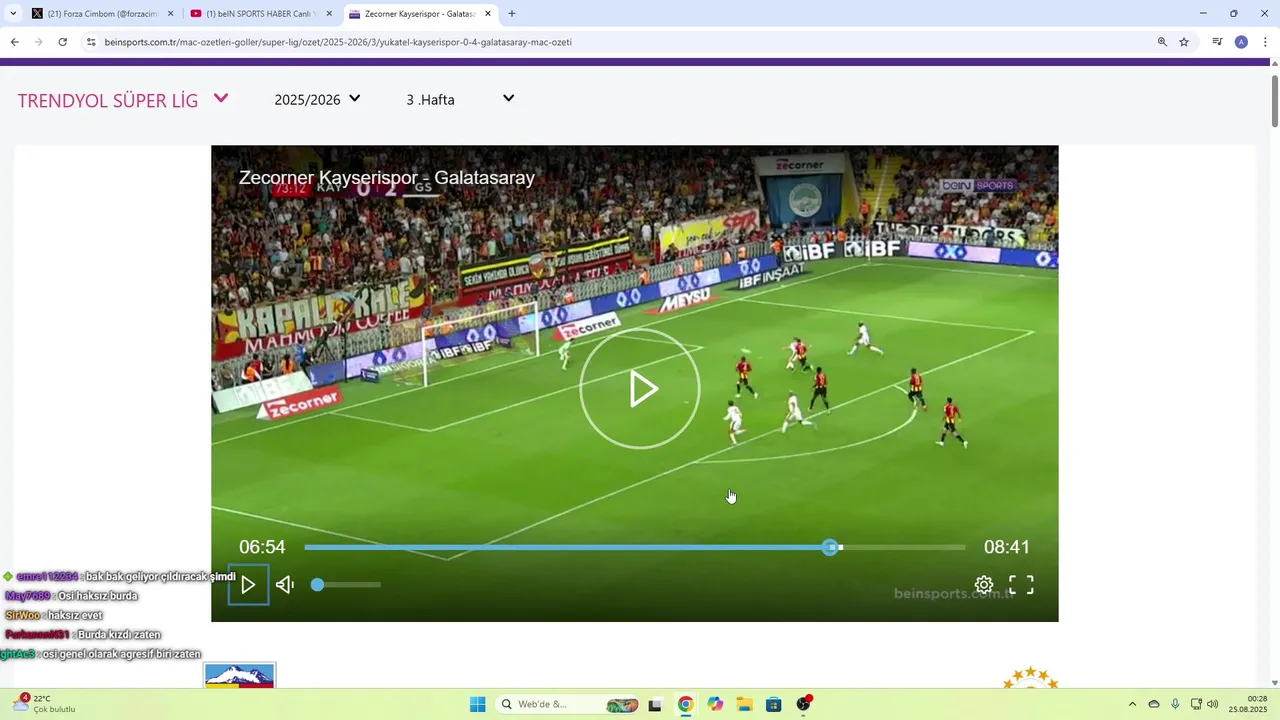
Task: Click the OneDrive cloud tray icon
Action: (1154, 704)
